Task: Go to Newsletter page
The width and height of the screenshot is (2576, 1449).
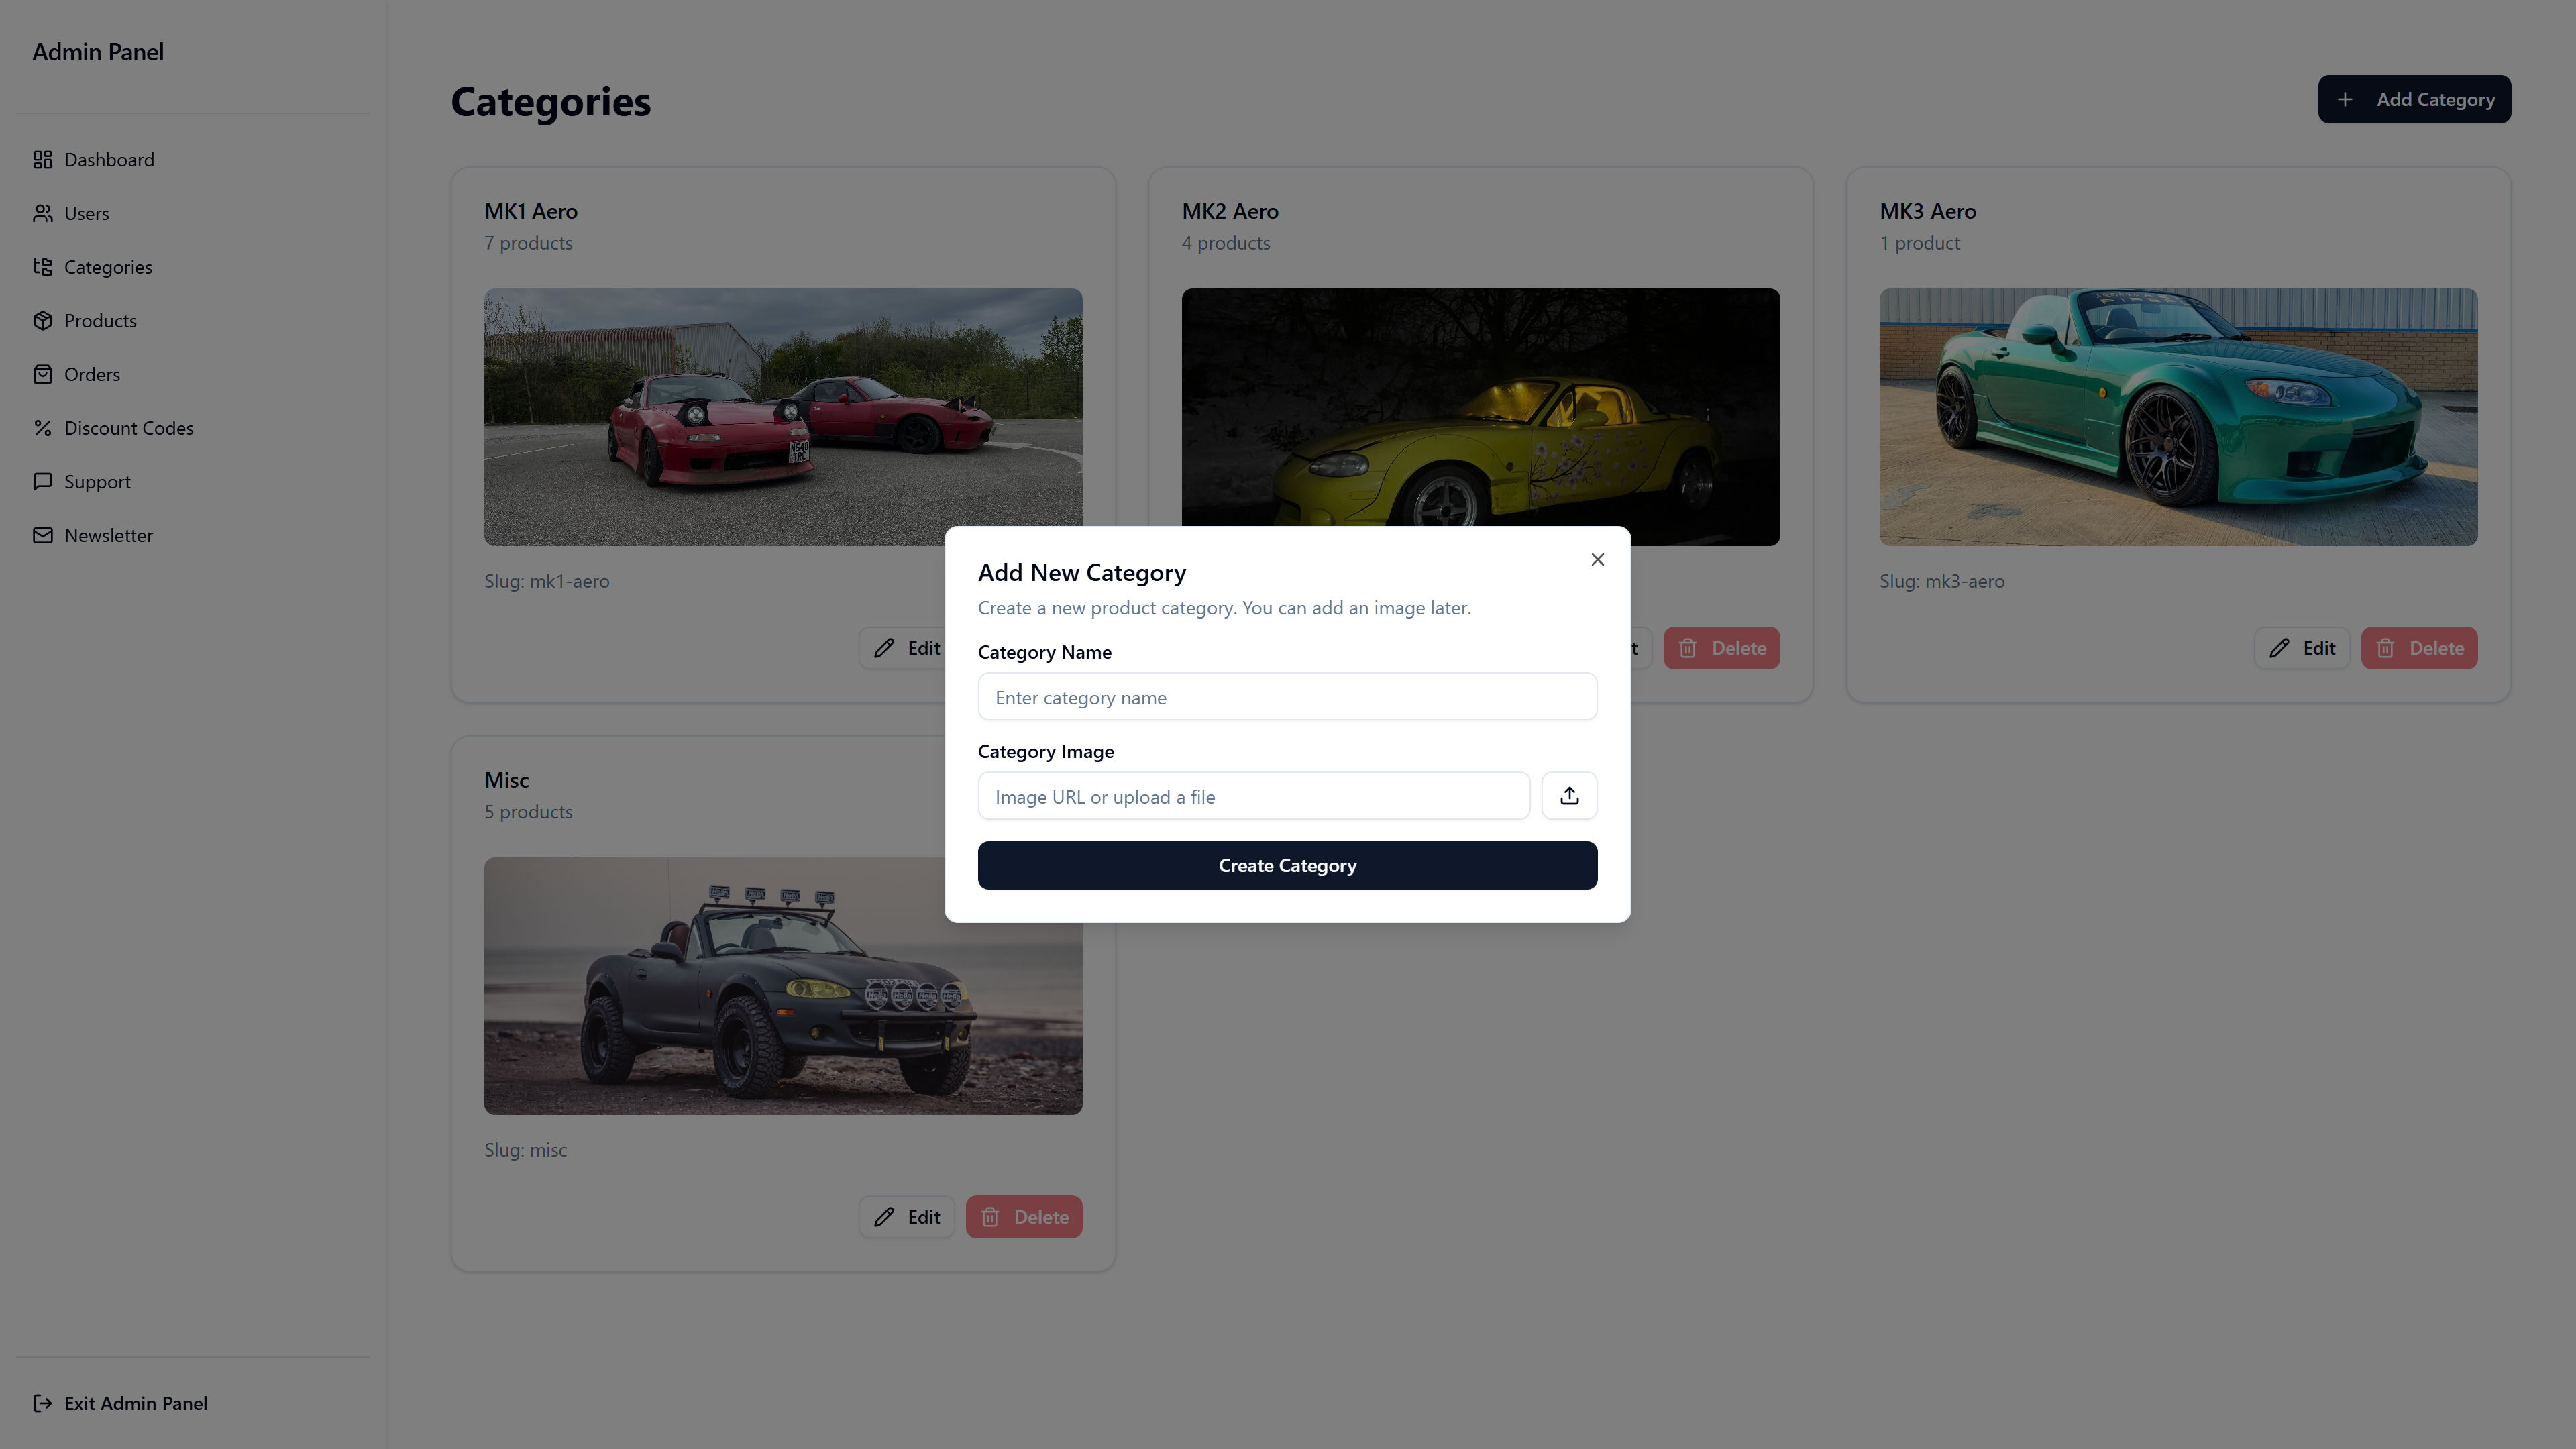Action: [x=108, y=535]
